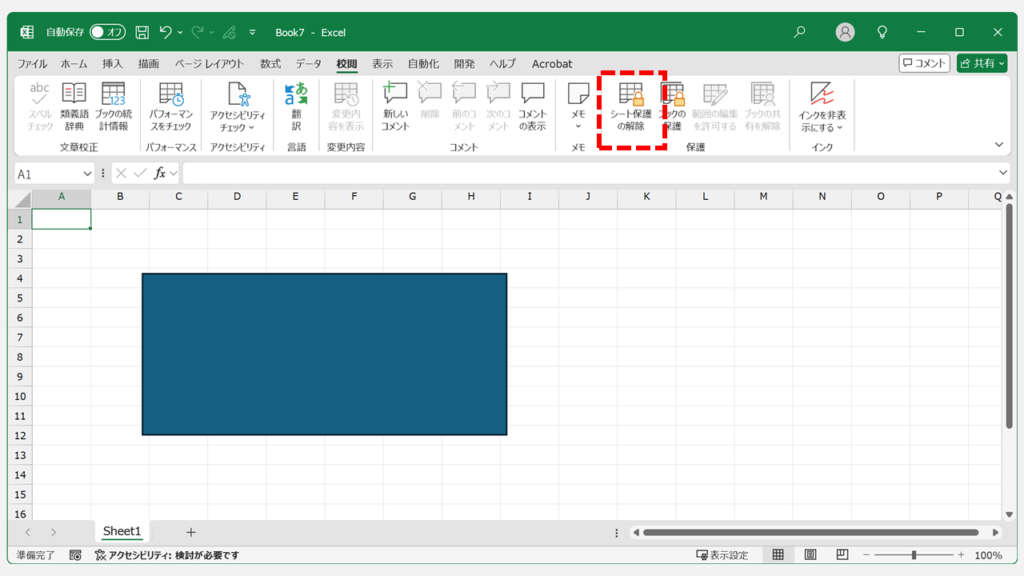This screenshot has width=1024, height=576.
Task: Click the 共有 share button
Action: (982, 63)
